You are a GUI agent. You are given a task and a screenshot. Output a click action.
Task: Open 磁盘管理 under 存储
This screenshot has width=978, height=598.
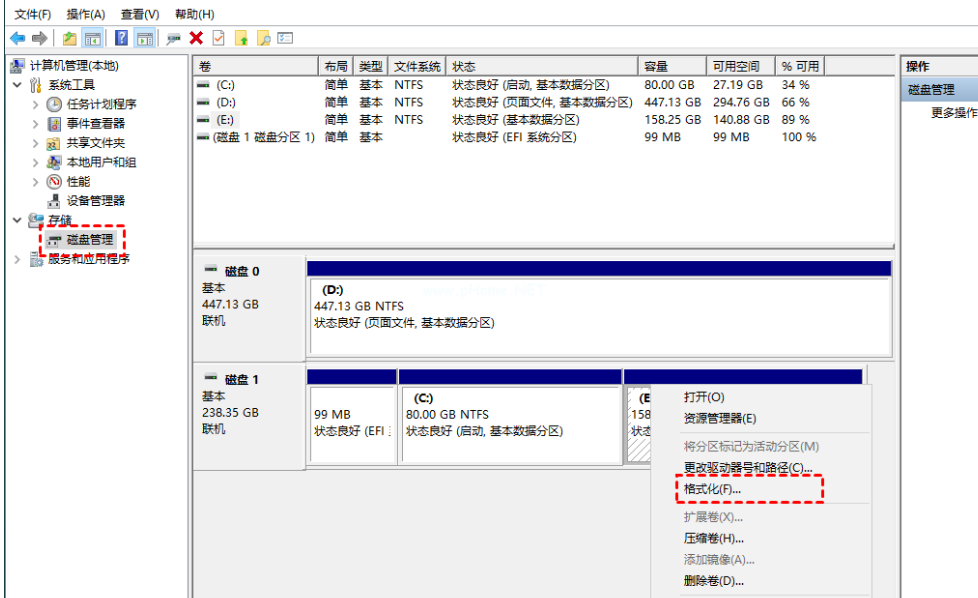click(x=89, y=240)
